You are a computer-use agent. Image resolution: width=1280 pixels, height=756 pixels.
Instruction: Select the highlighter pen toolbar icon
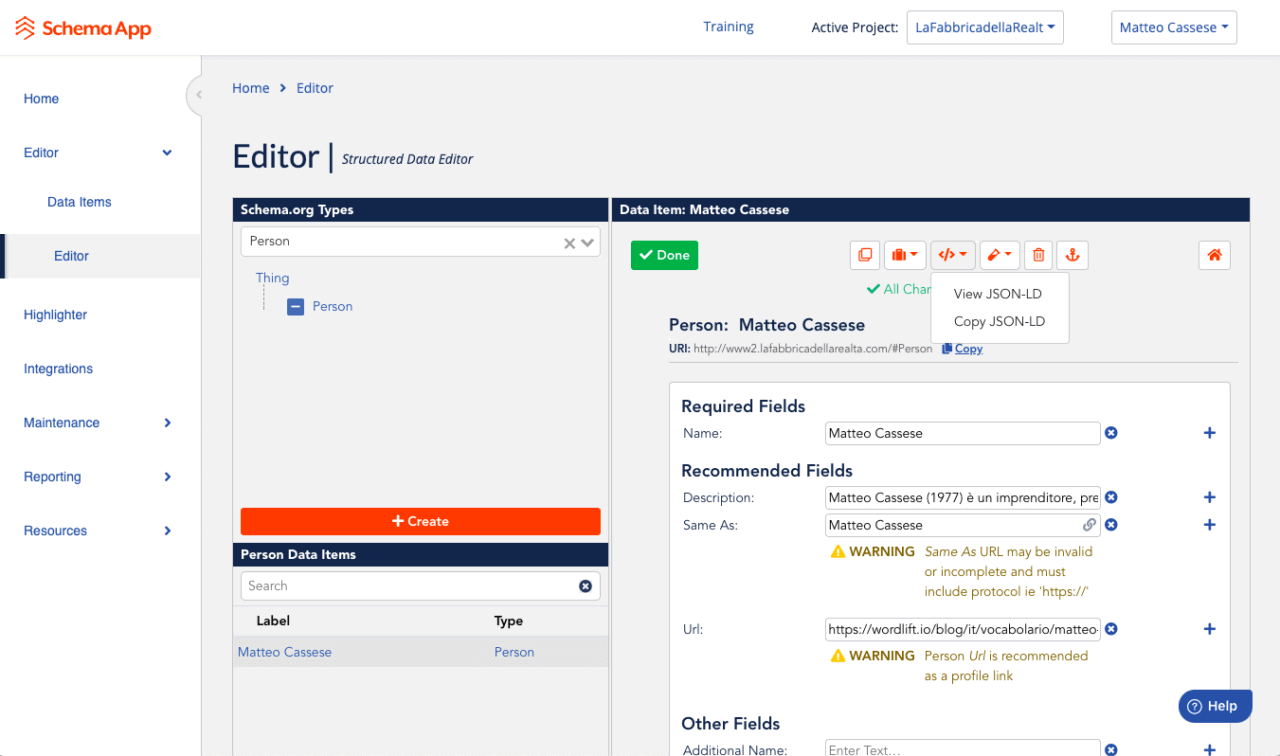[999, 255]
